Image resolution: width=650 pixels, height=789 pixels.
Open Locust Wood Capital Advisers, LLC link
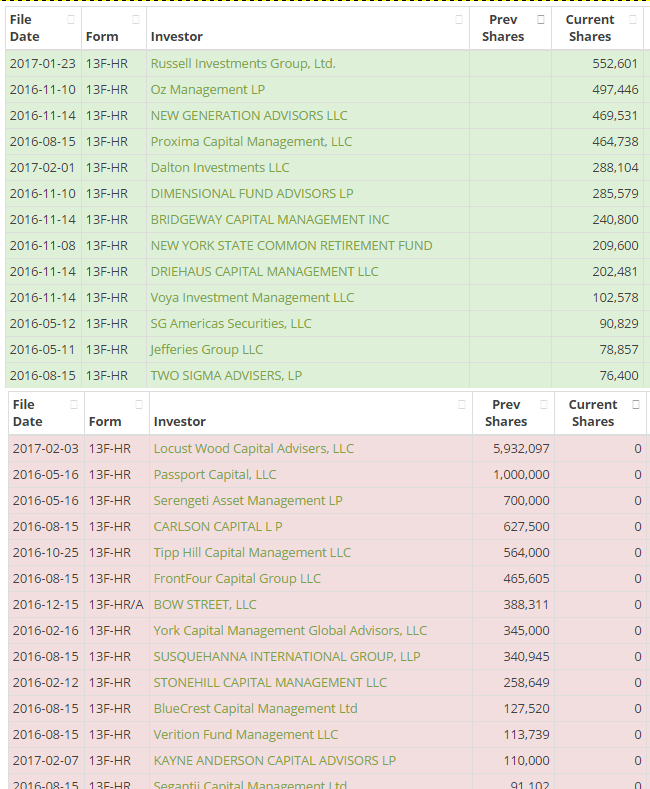254,449
